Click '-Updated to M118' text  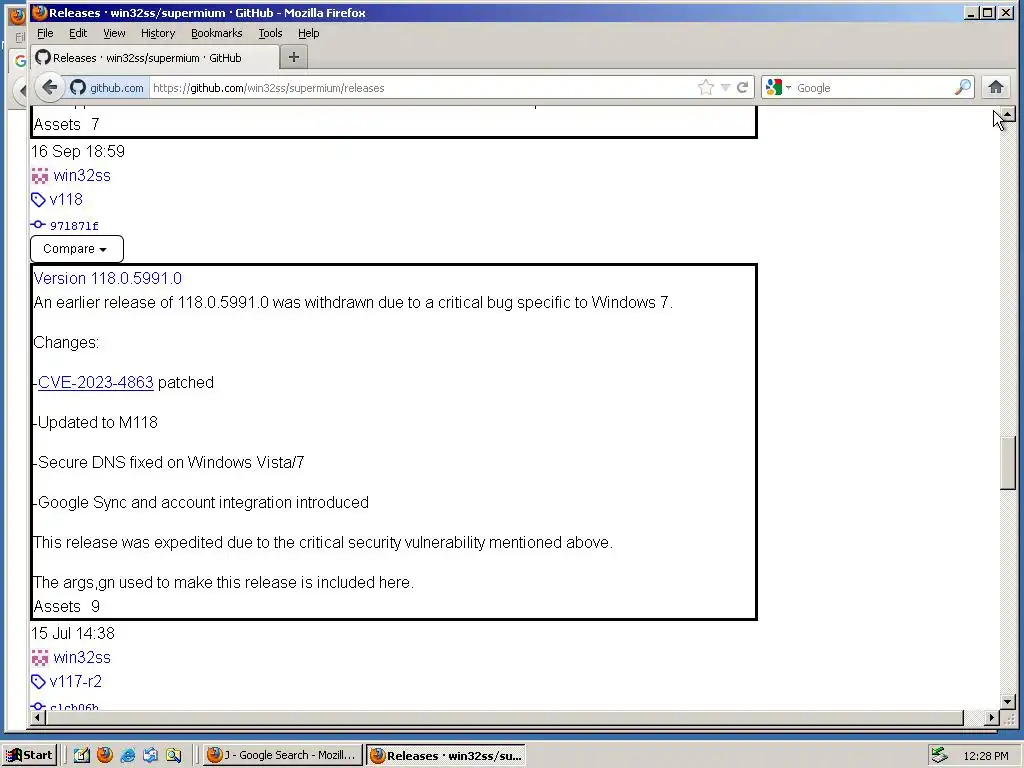click(95, 423)
